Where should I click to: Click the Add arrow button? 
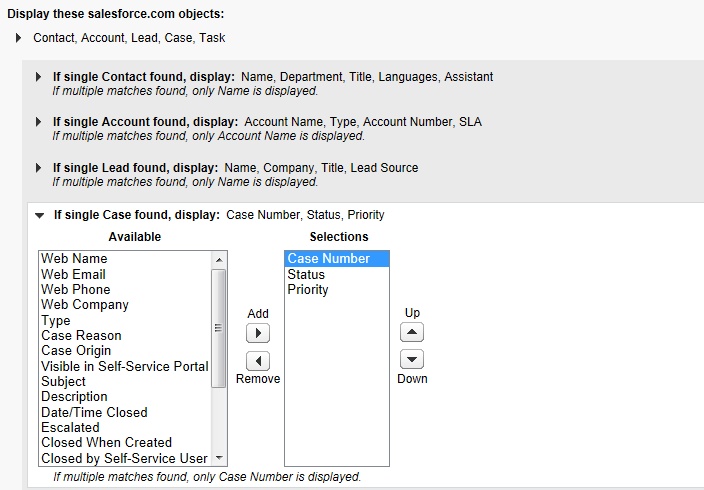[x=257, y=333]
